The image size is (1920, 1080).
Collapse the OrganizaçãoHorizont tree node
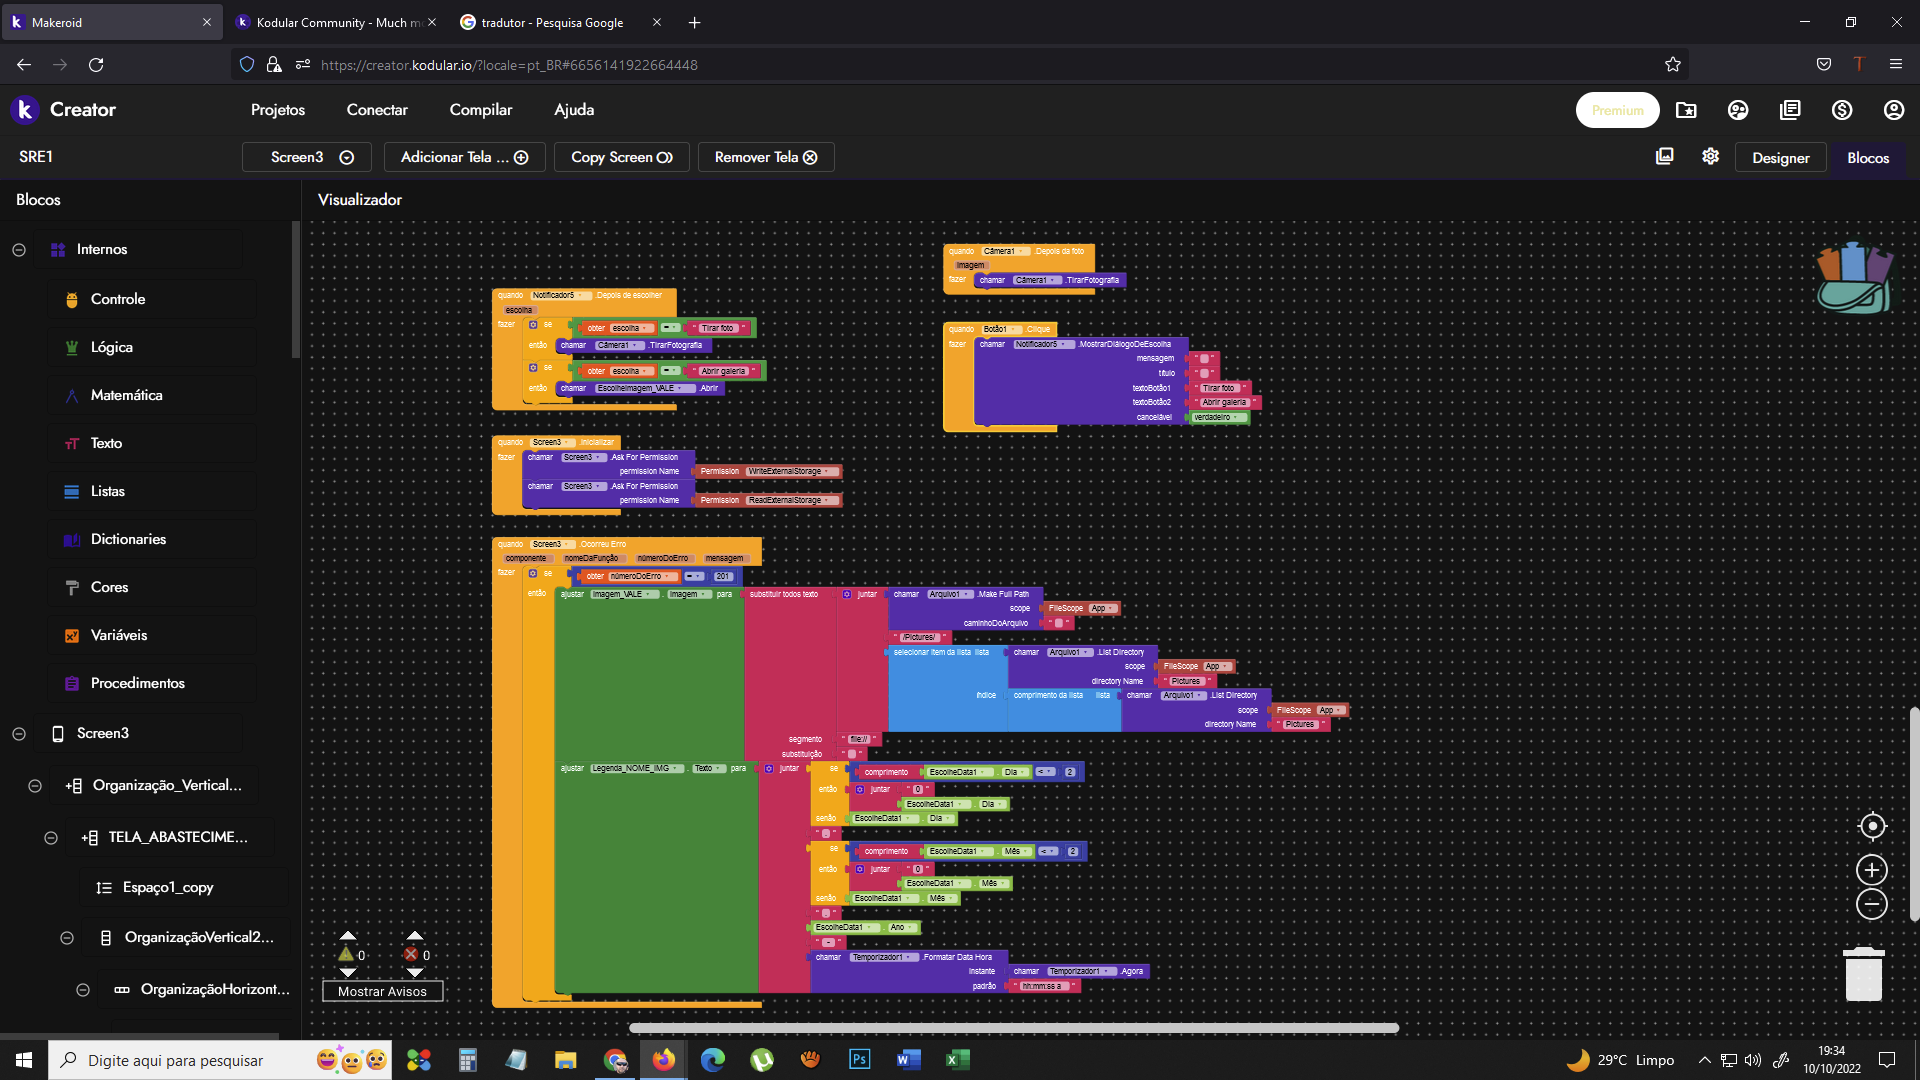[x=83, y=990]
